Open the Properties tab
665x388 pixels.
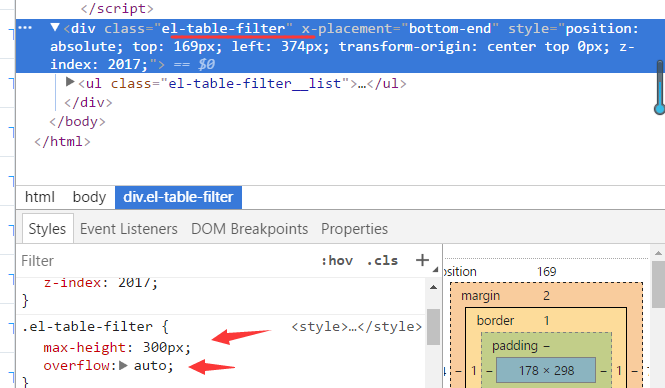tap(354, 229)
